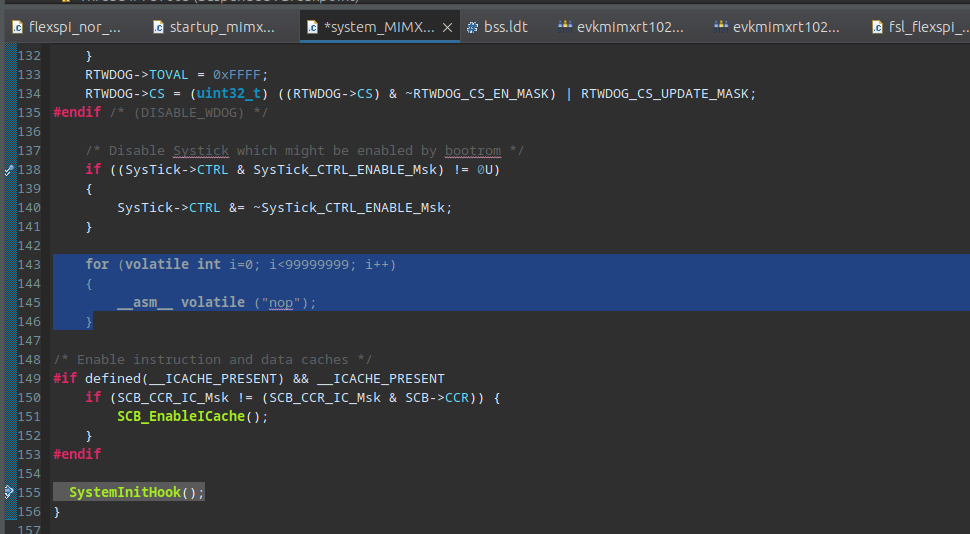The width and height of the screenshot is (970, 534).
Task: Click the breakpoint marker on line 138
Action: tap(10, 170)
